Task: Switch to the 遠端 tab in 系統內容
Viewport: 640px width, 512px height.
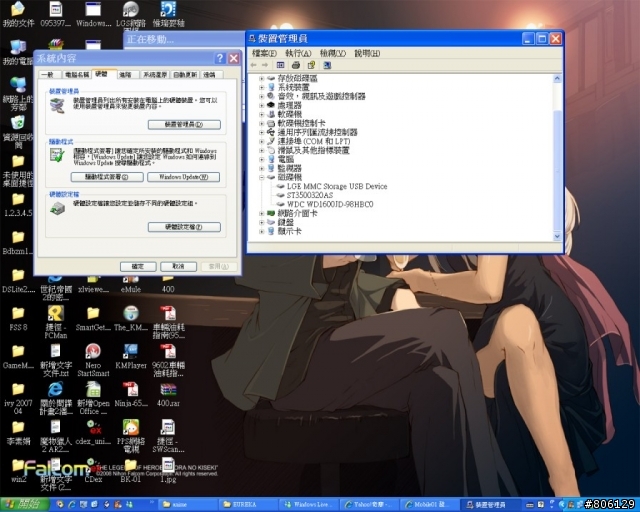Action: pyautogui.click(x=209, y=75)
